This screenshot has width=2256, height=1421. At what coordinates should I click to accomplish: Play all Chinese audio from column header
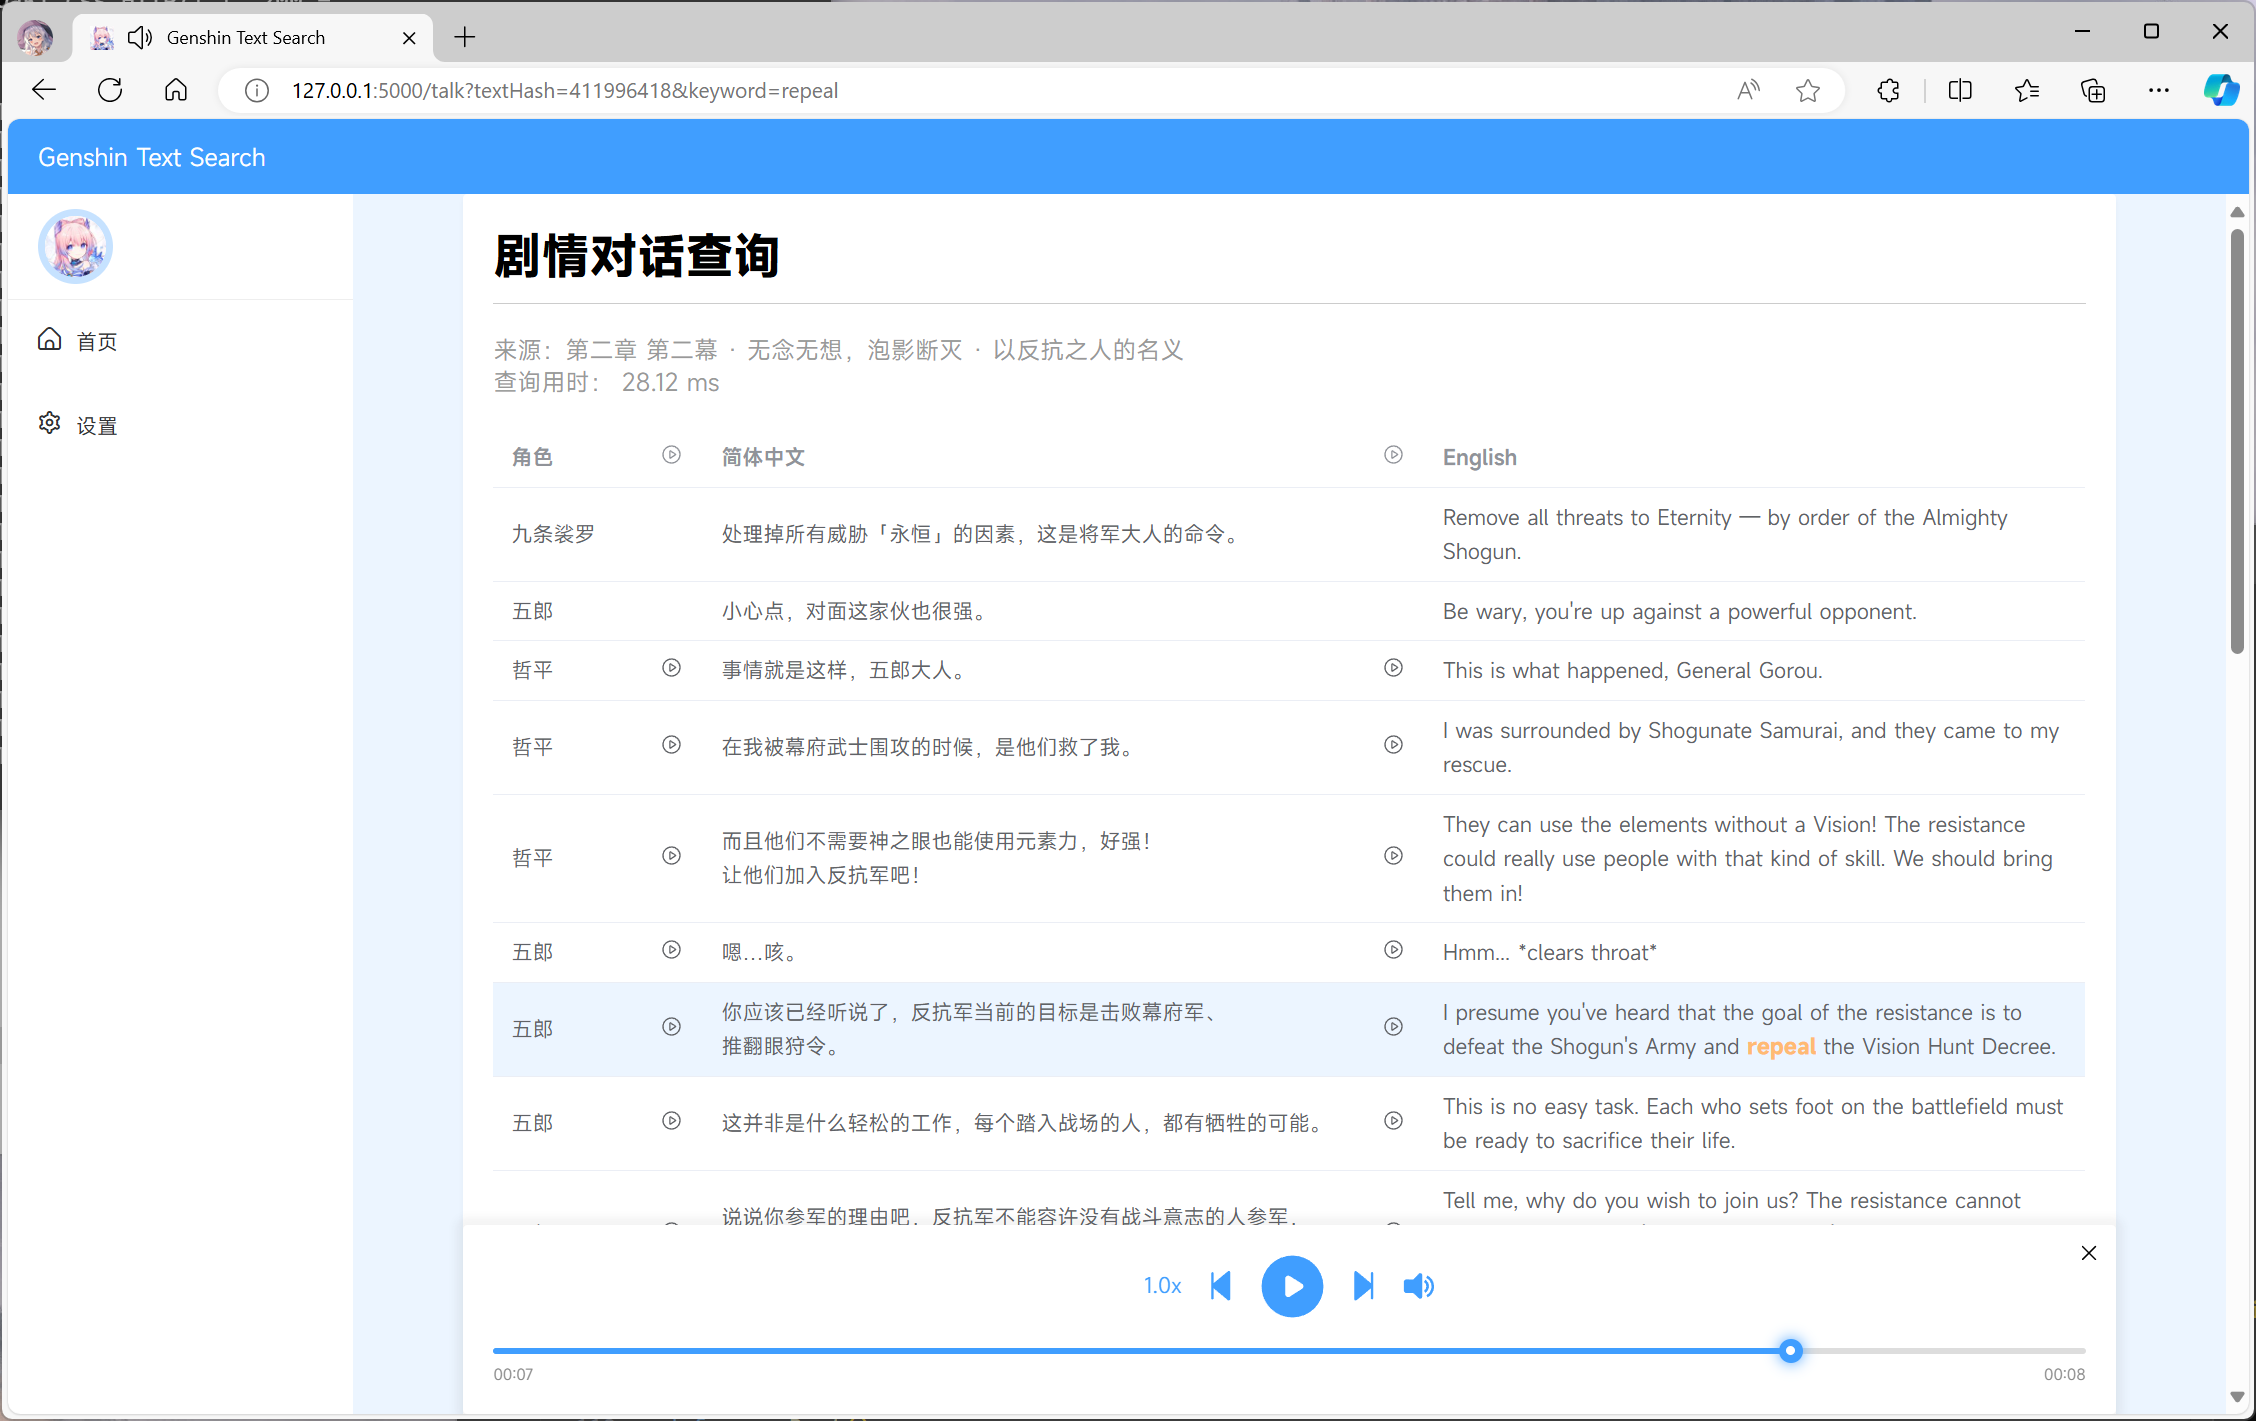coord(671,455)
